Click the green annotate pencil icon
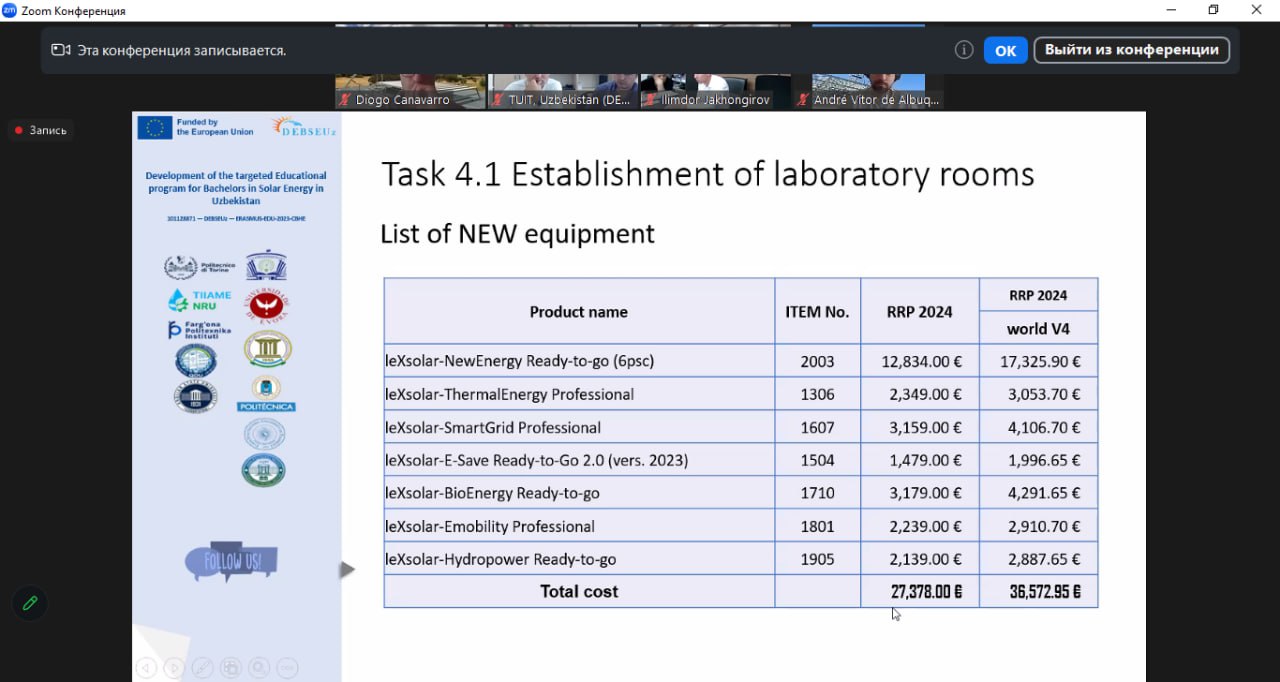 [30, 603]
